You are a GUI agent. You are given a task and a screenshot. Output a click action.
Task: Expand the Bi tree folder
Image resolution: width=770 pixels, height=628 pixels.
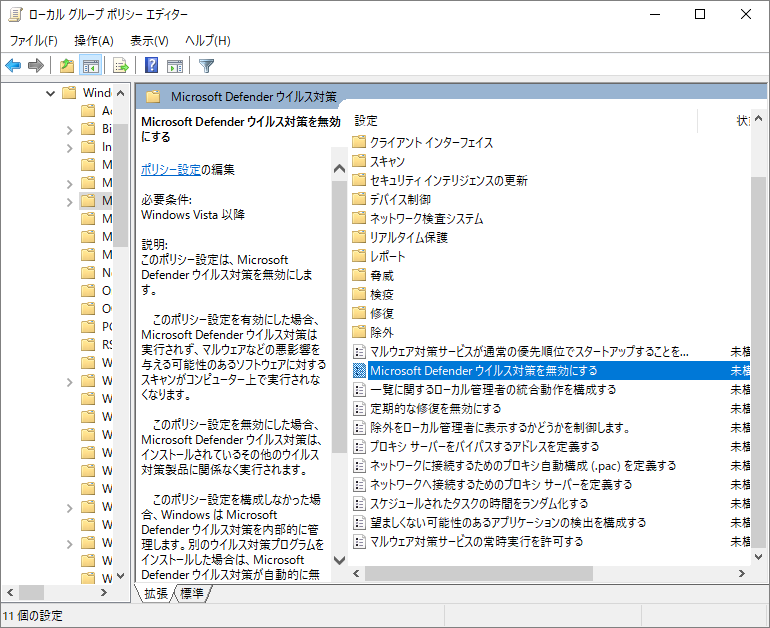[x=69, y=130]
